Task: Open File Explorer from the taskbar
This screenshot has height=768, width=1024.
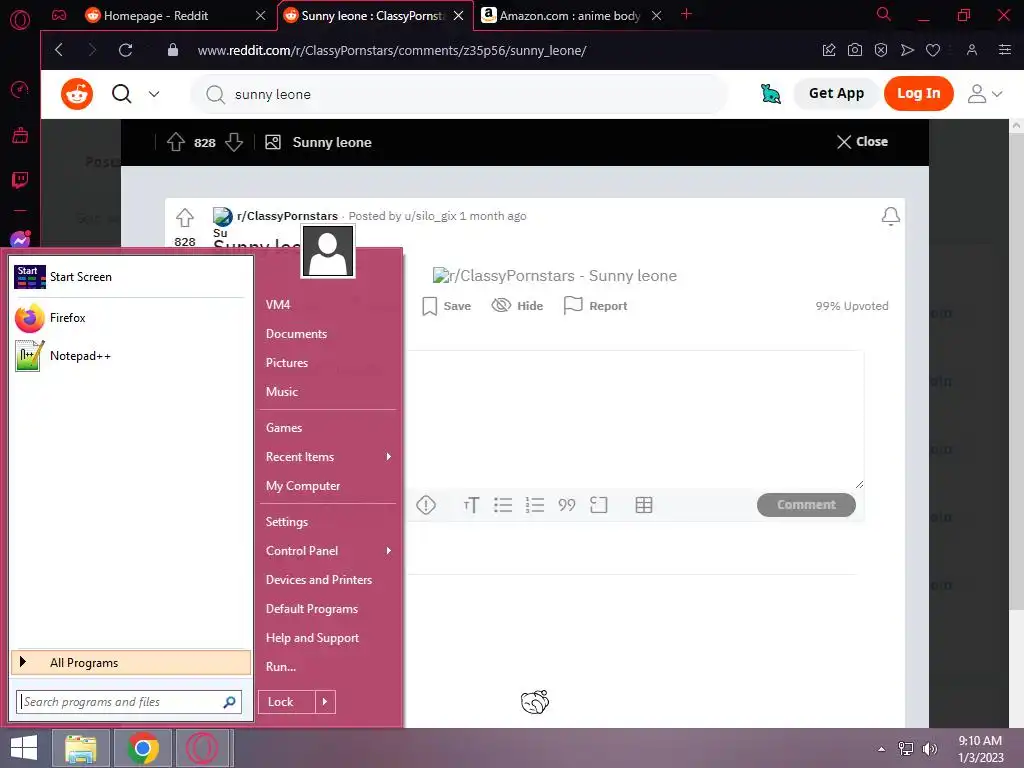Action: (81, 748)
